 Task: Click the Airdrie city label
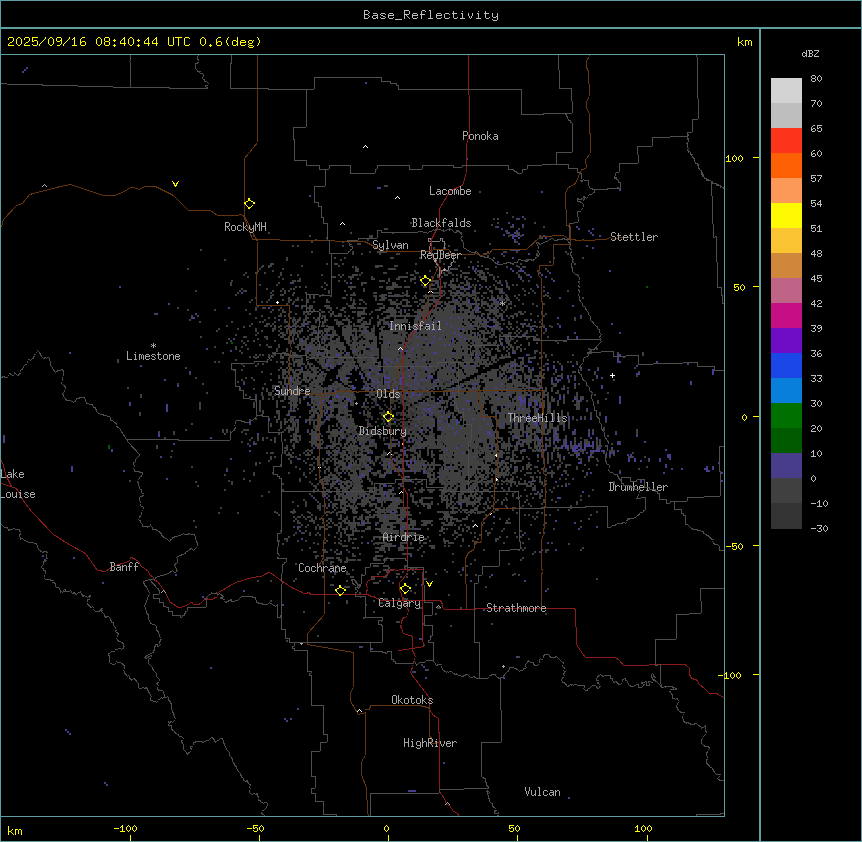pyautogui.click(x=404, y=537)
